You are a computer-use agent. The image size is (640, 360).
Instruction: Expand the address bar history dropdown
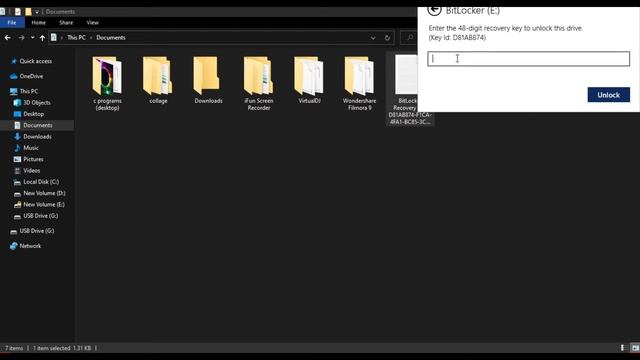pos(373,38)
